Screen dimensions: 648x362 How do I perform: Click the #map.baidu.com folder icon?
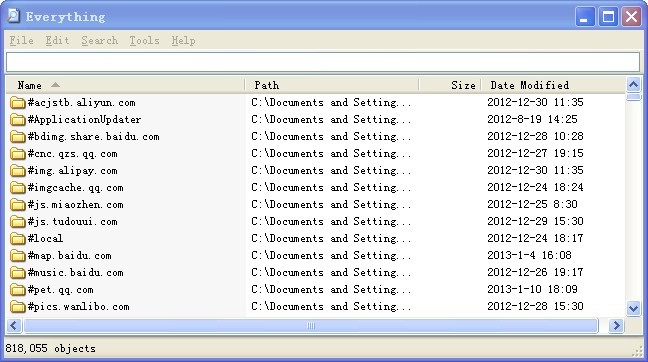tap(17, 255)
